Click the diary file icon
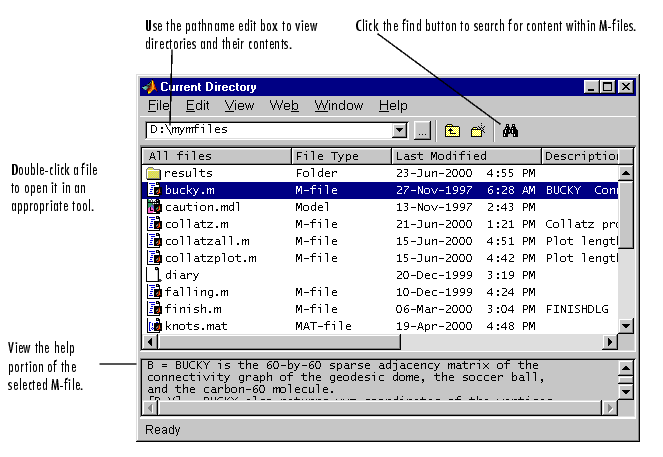 click(x=153, y=275)
